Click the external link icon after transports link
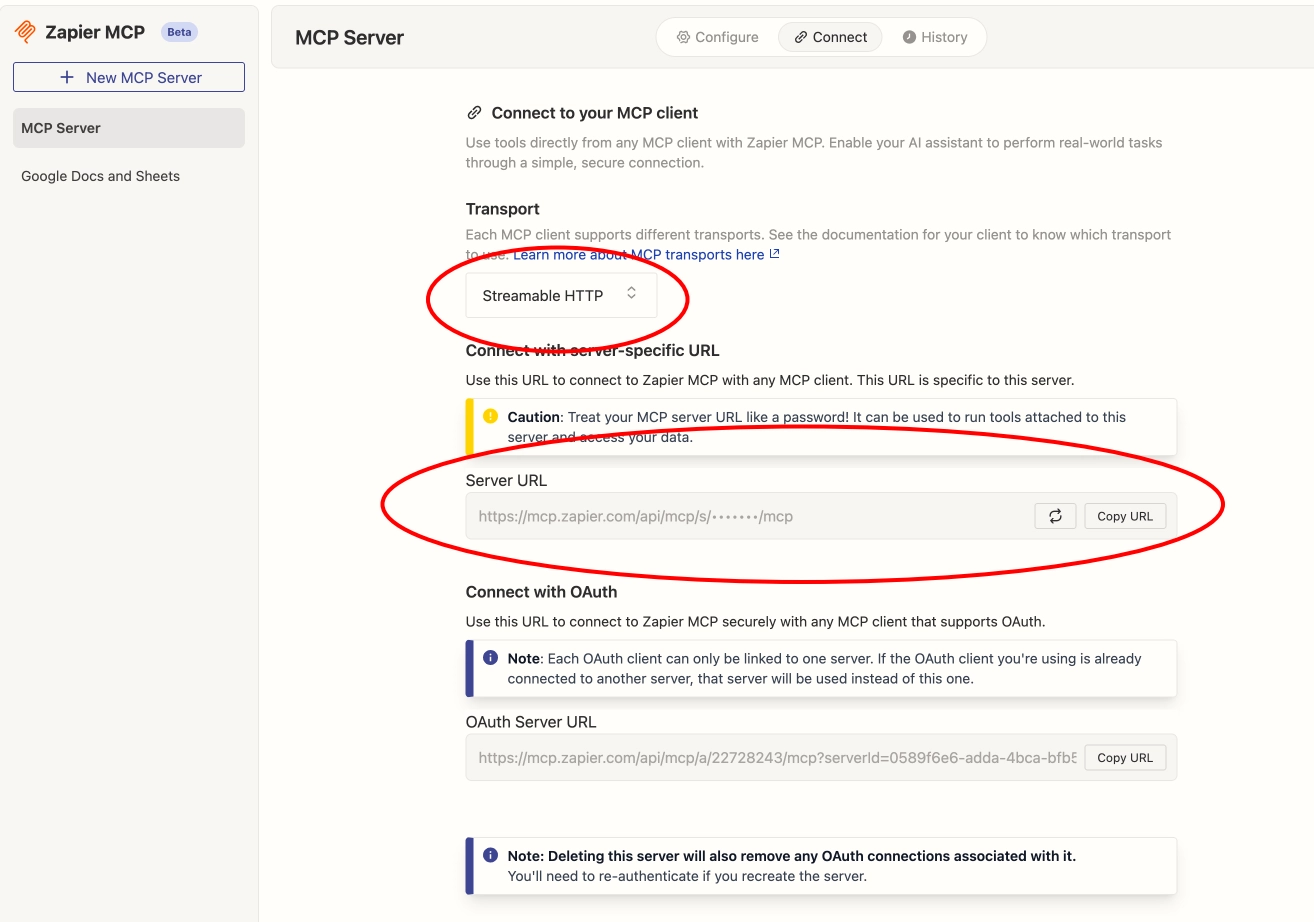Screen dimensions: 1314x922 [774, 254]
